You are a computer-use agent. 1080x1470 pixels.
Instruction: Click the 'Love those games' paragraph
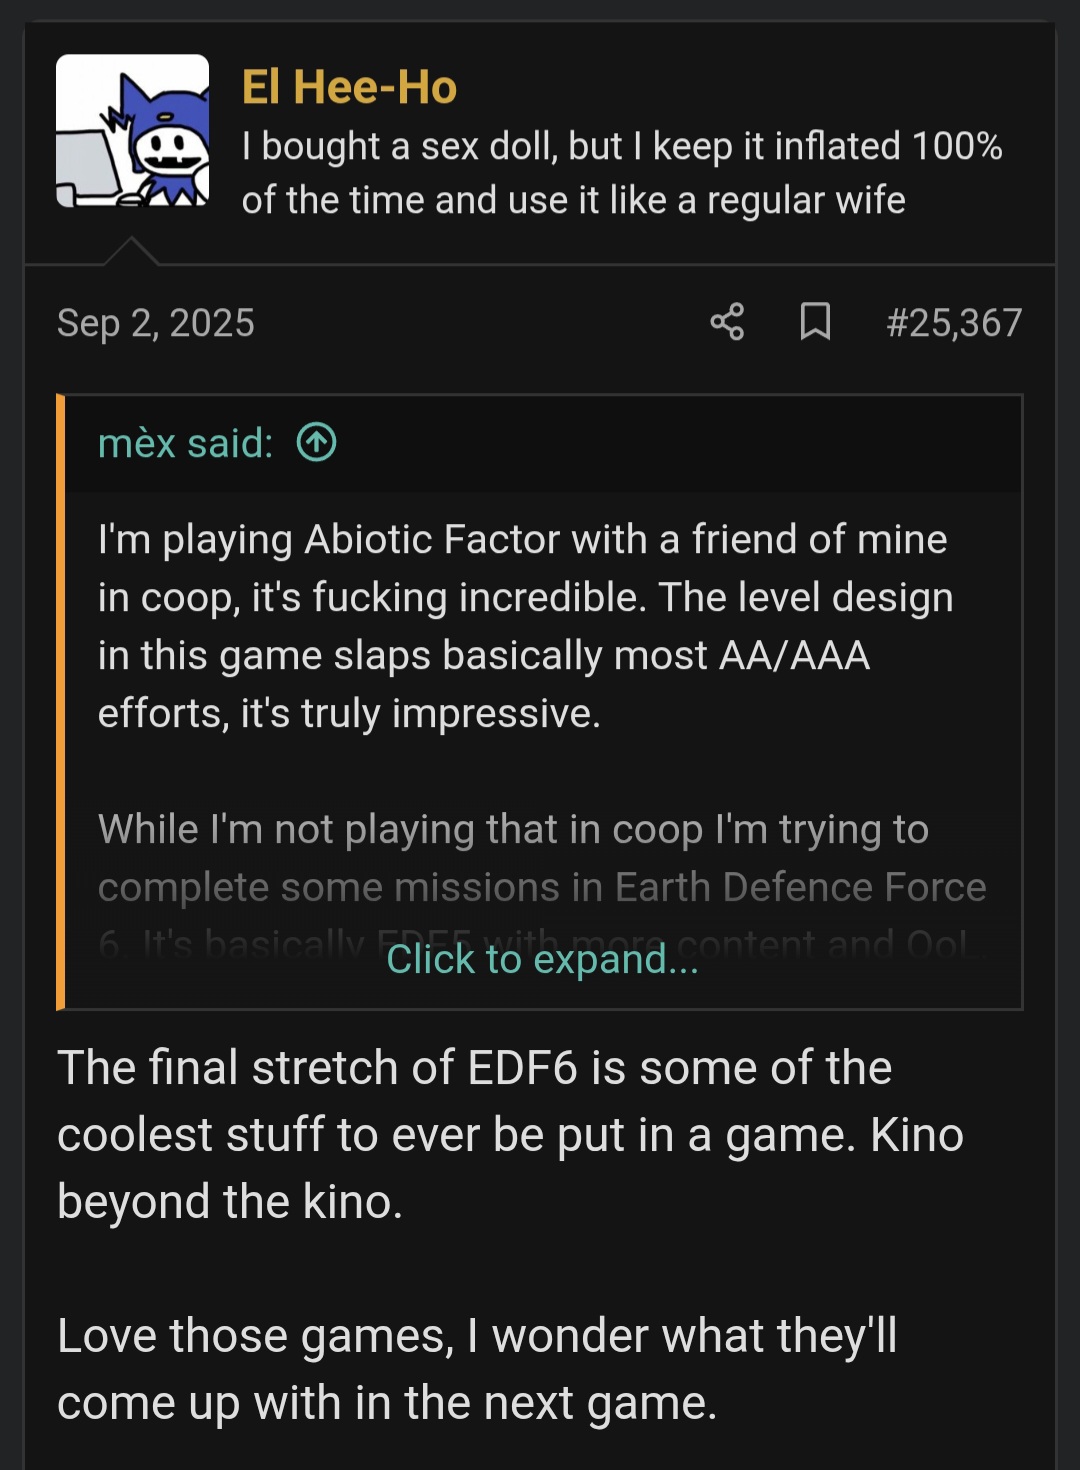click(477, 1368)
